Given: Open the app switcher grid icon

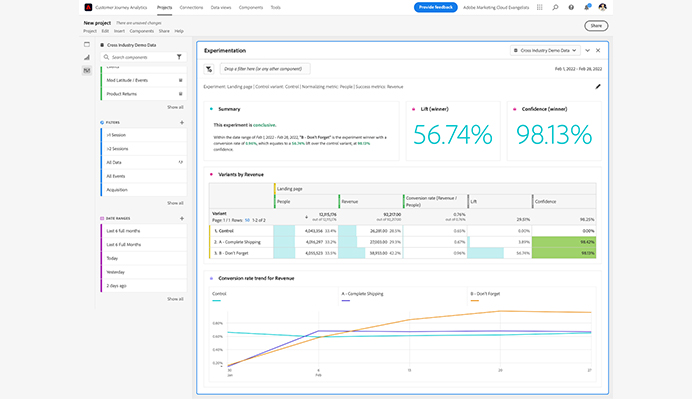Looking at the screenshot, I should 539,7.
